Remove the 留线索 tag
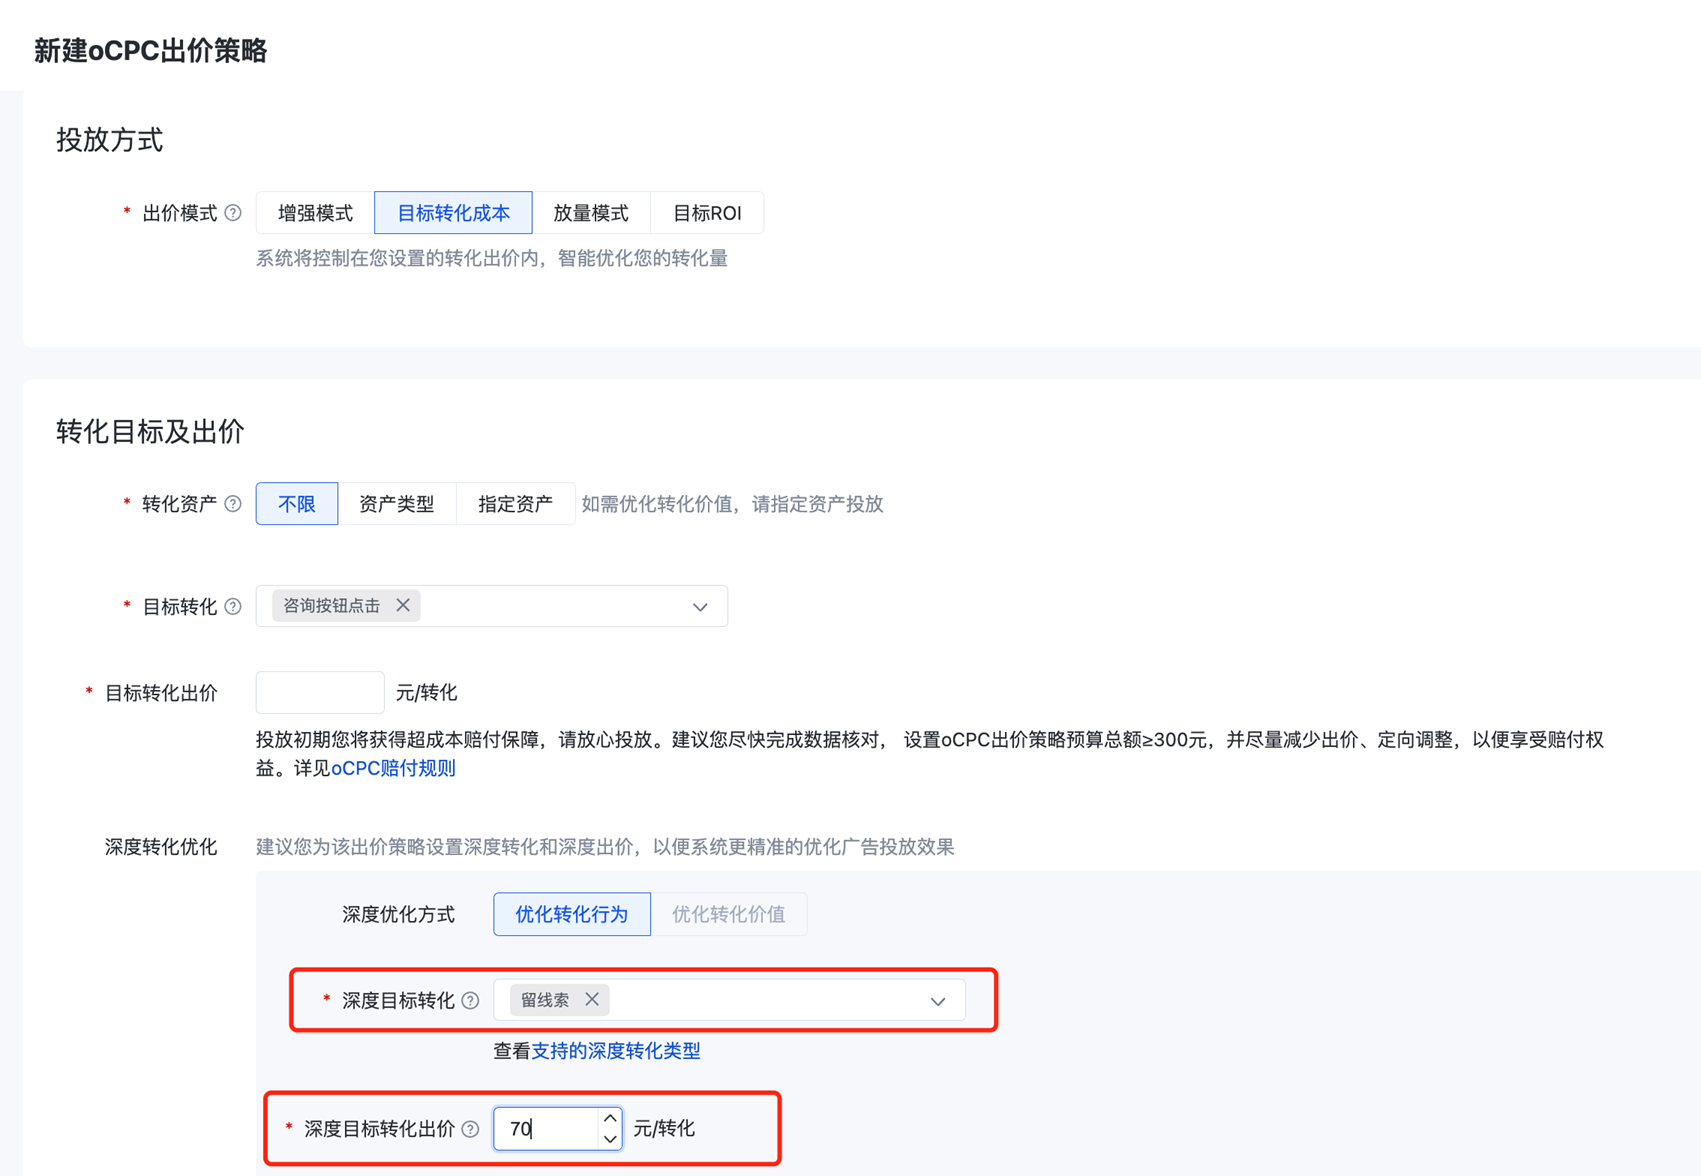 pyautogui.click(x=592, y=1000)
